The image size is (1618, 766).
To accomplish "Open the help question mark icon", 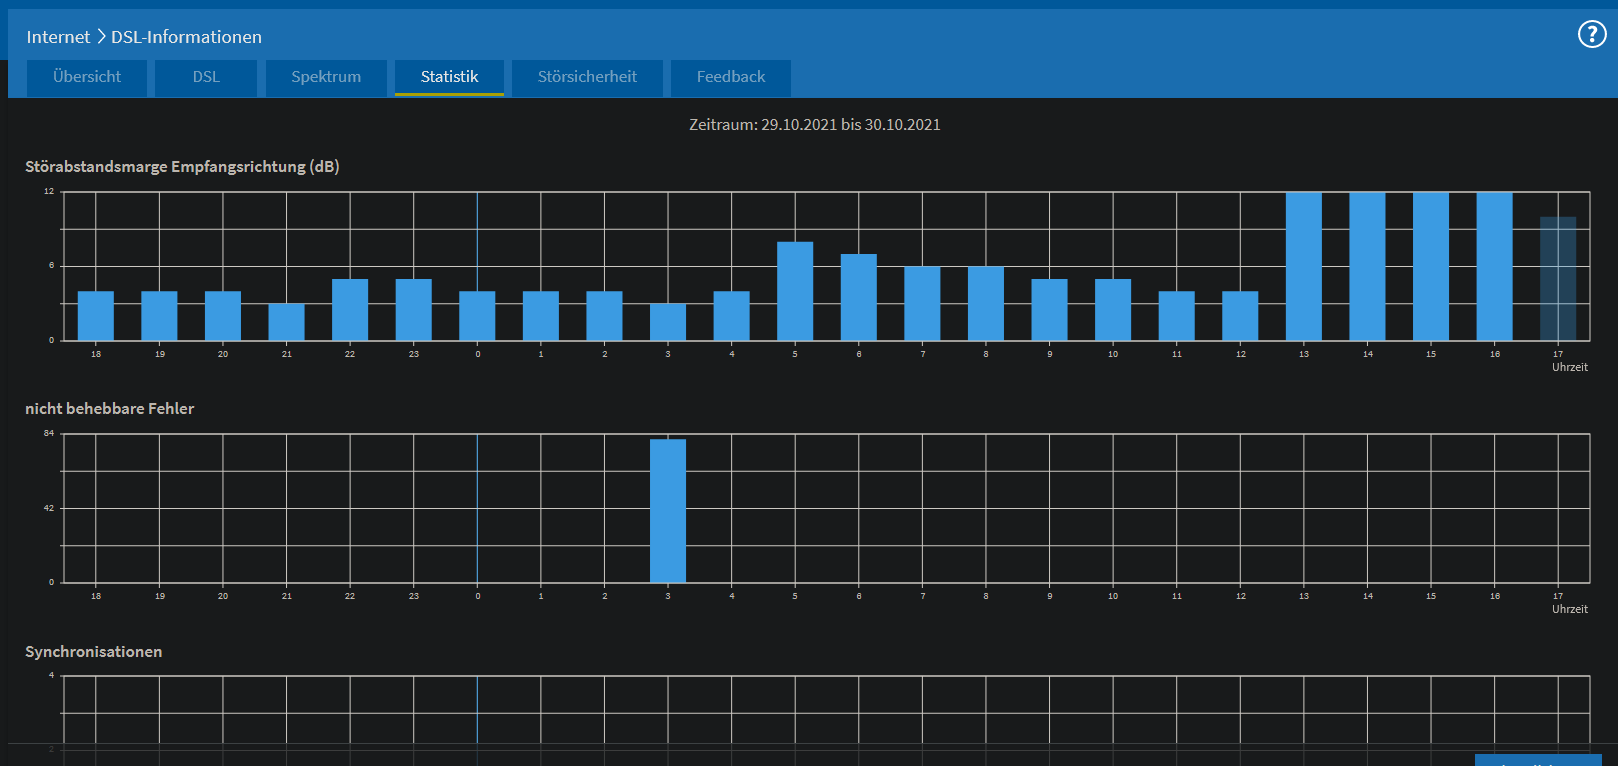I will tap(1591, 34).
